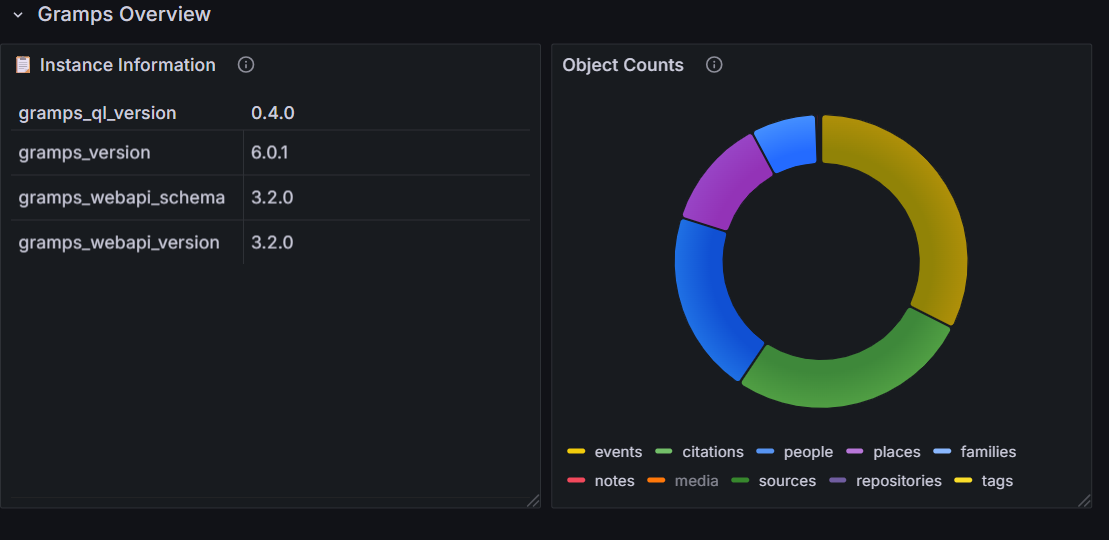
Task: Toggle the citations legend entry
Action: coord(713,452)
